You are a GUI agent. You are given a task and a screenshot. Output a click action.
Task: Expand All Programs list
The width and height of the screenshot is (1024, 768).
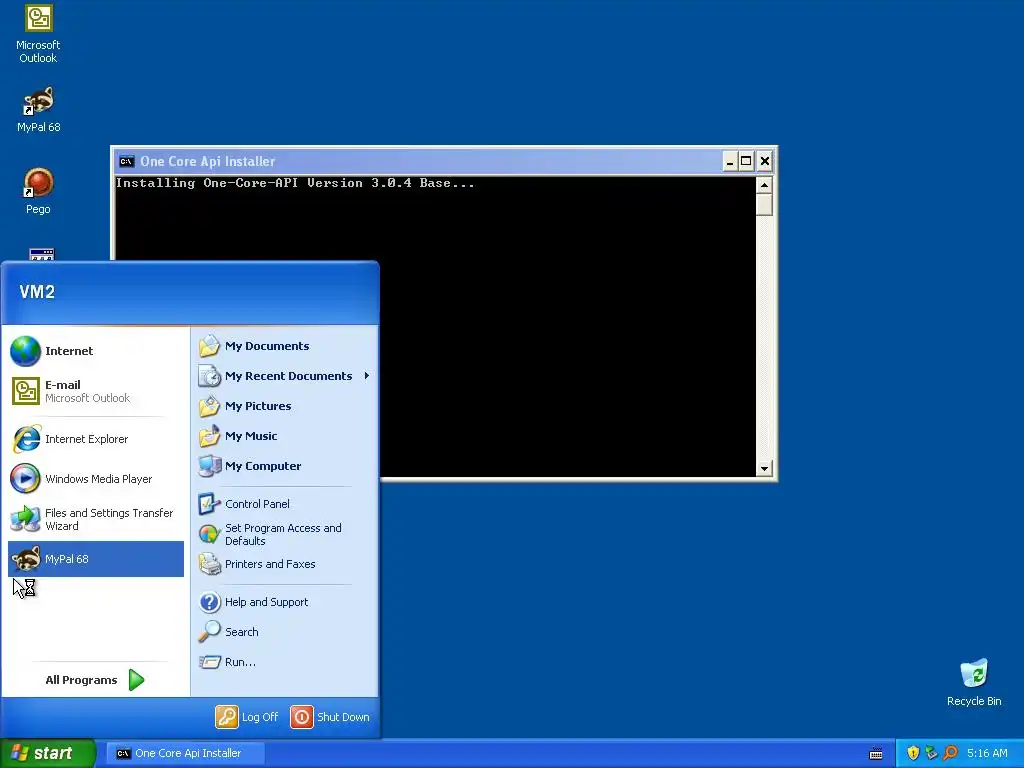coord(95,680)
